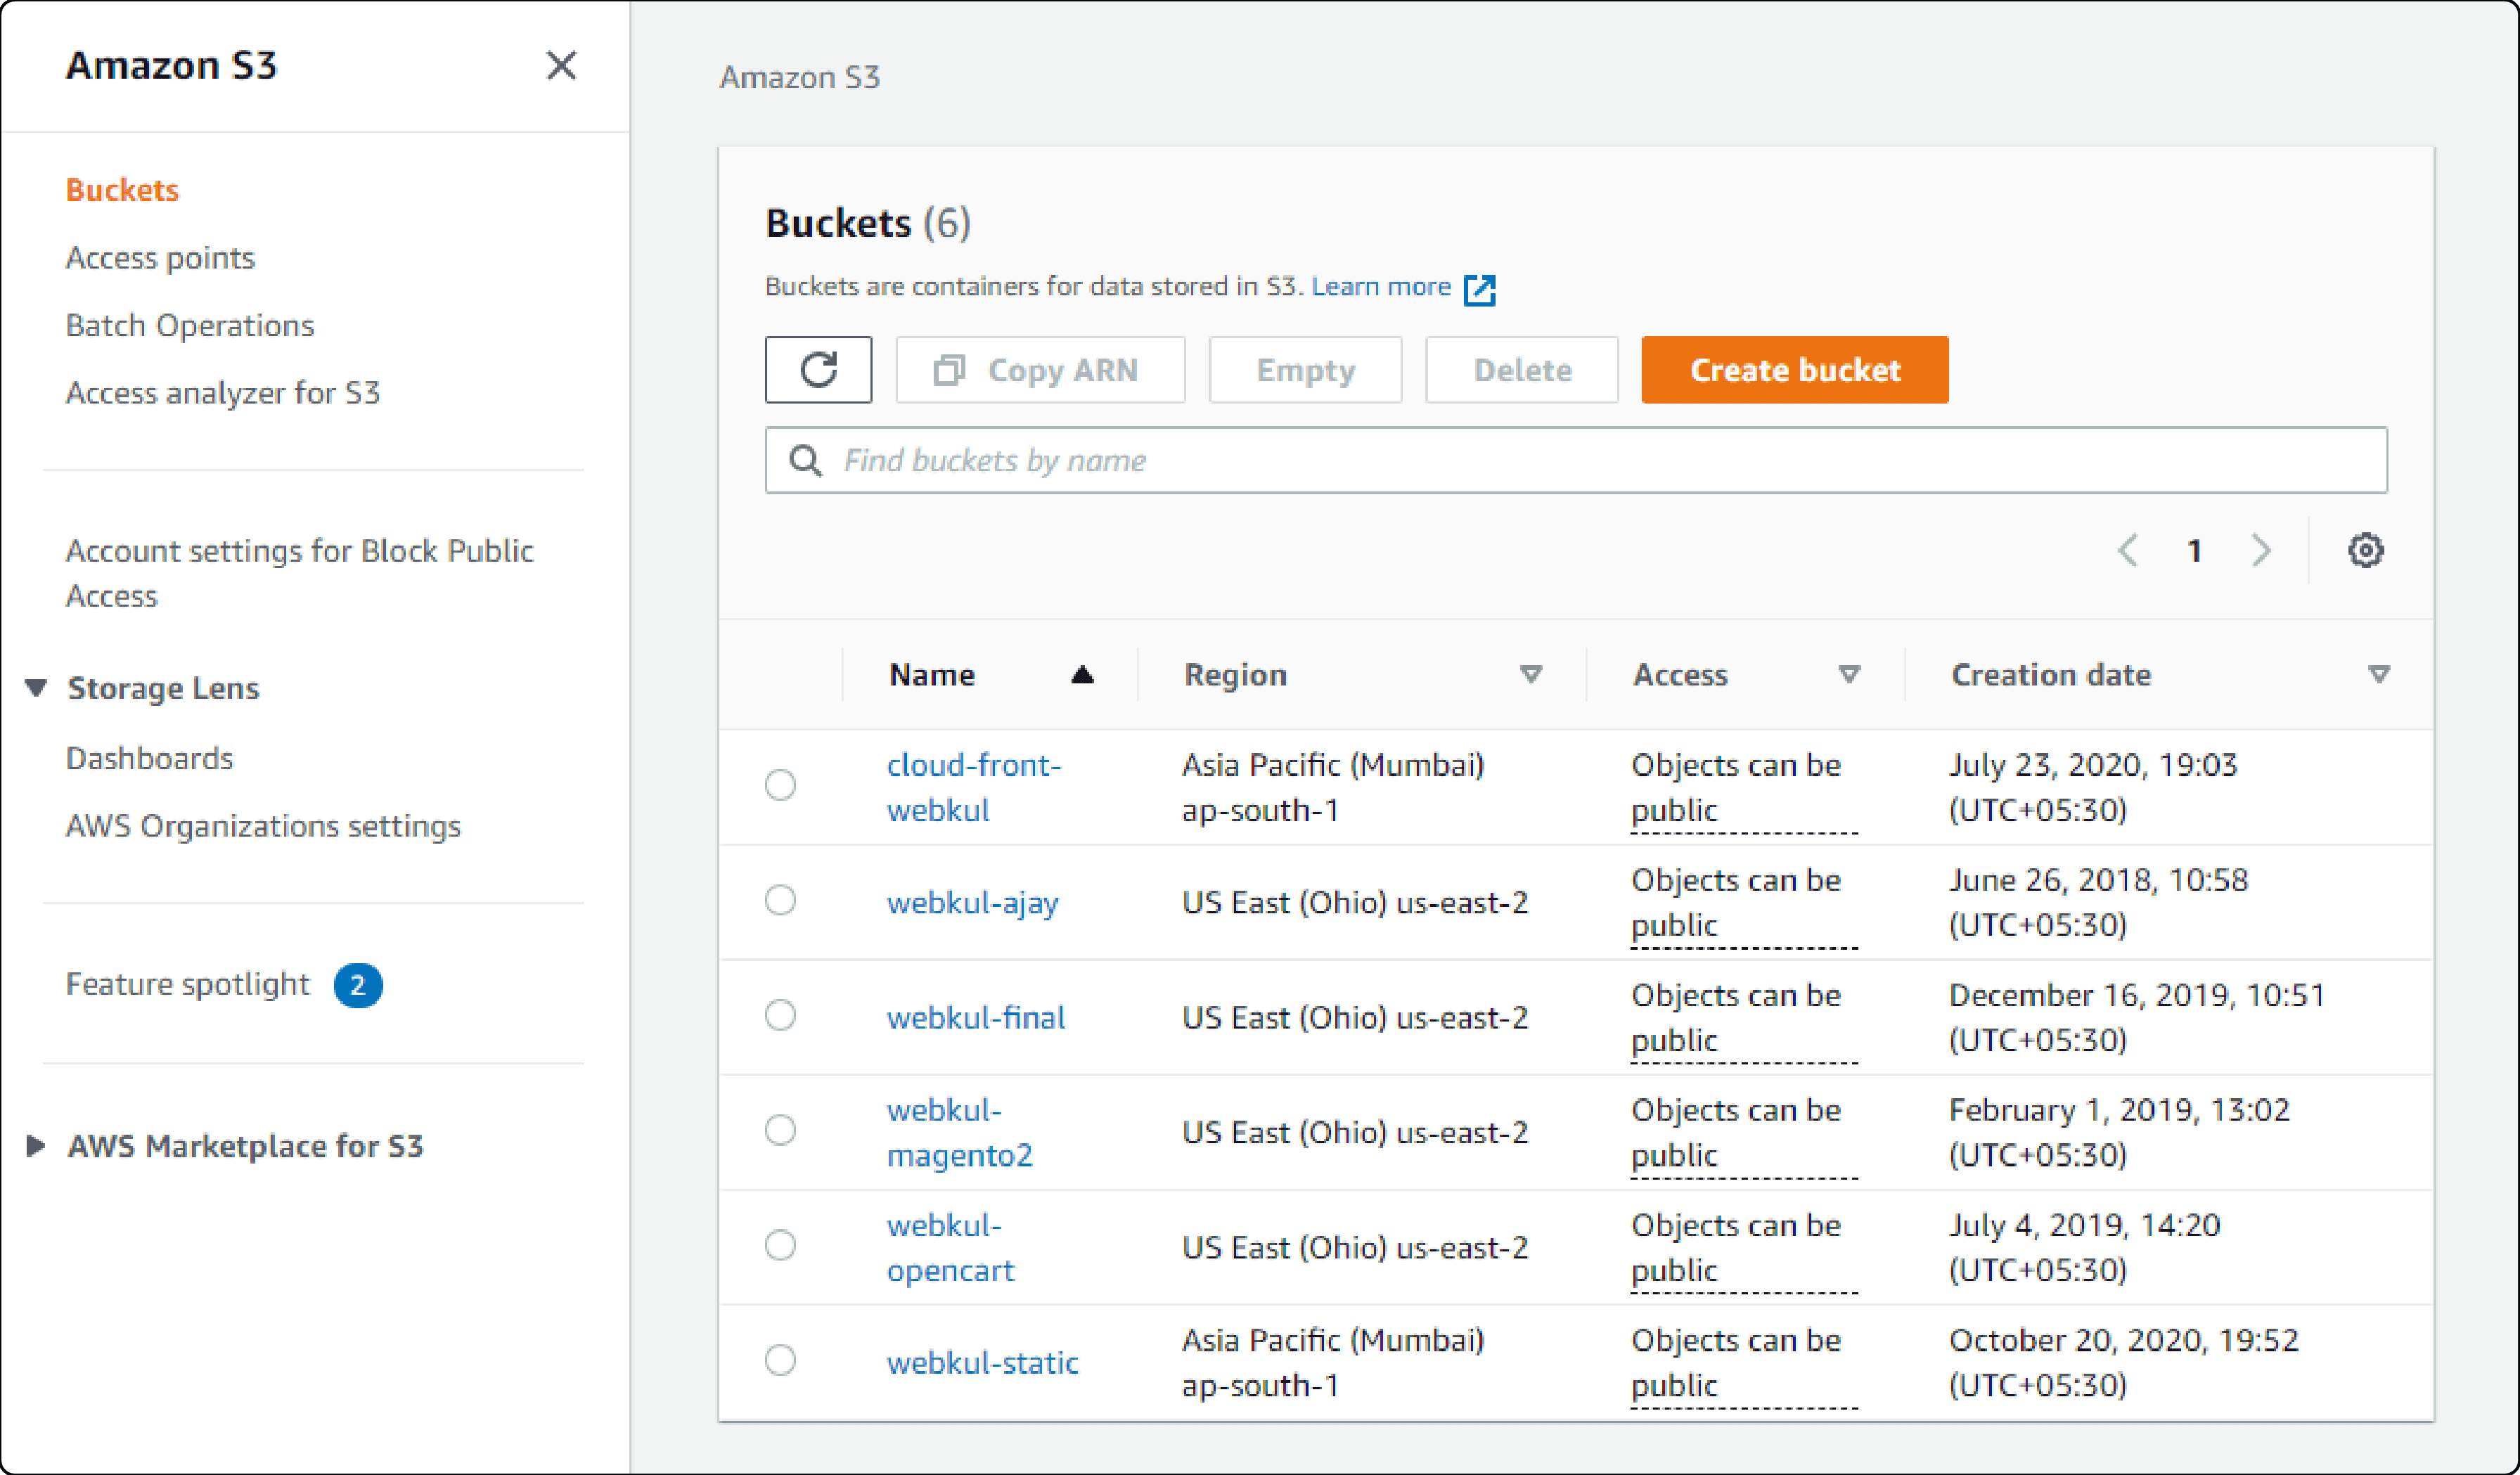Select the webkul-opencart bucket radio button
Image resolution: width=2520 pixels, height=1475 pixels.
coord(780,1245)
